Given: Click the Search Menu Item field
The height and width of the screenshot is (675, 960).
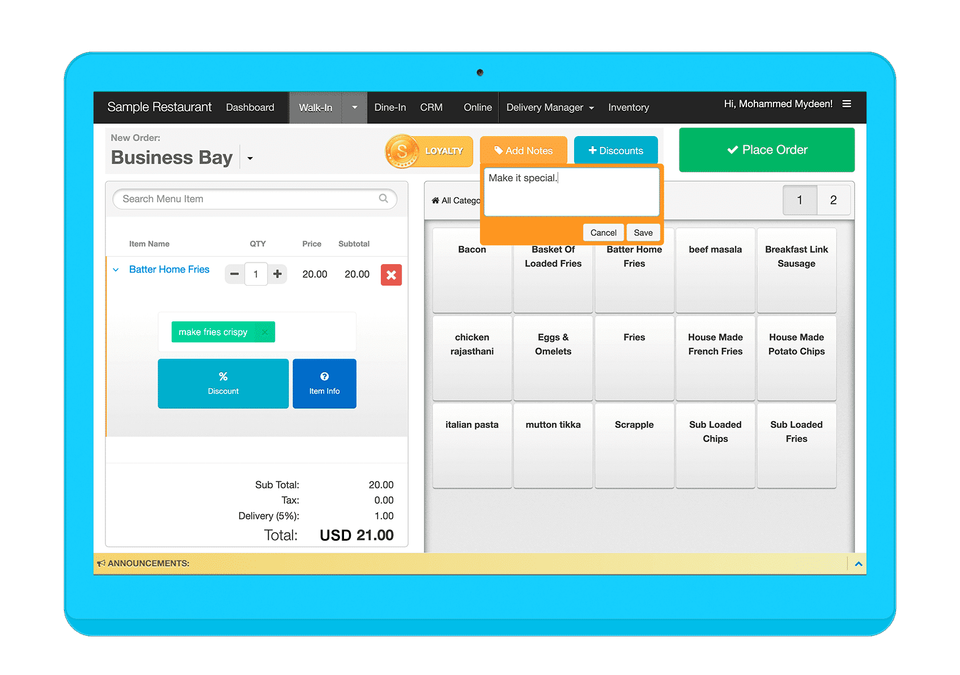Looking at the screenshot, I should 255,199.
